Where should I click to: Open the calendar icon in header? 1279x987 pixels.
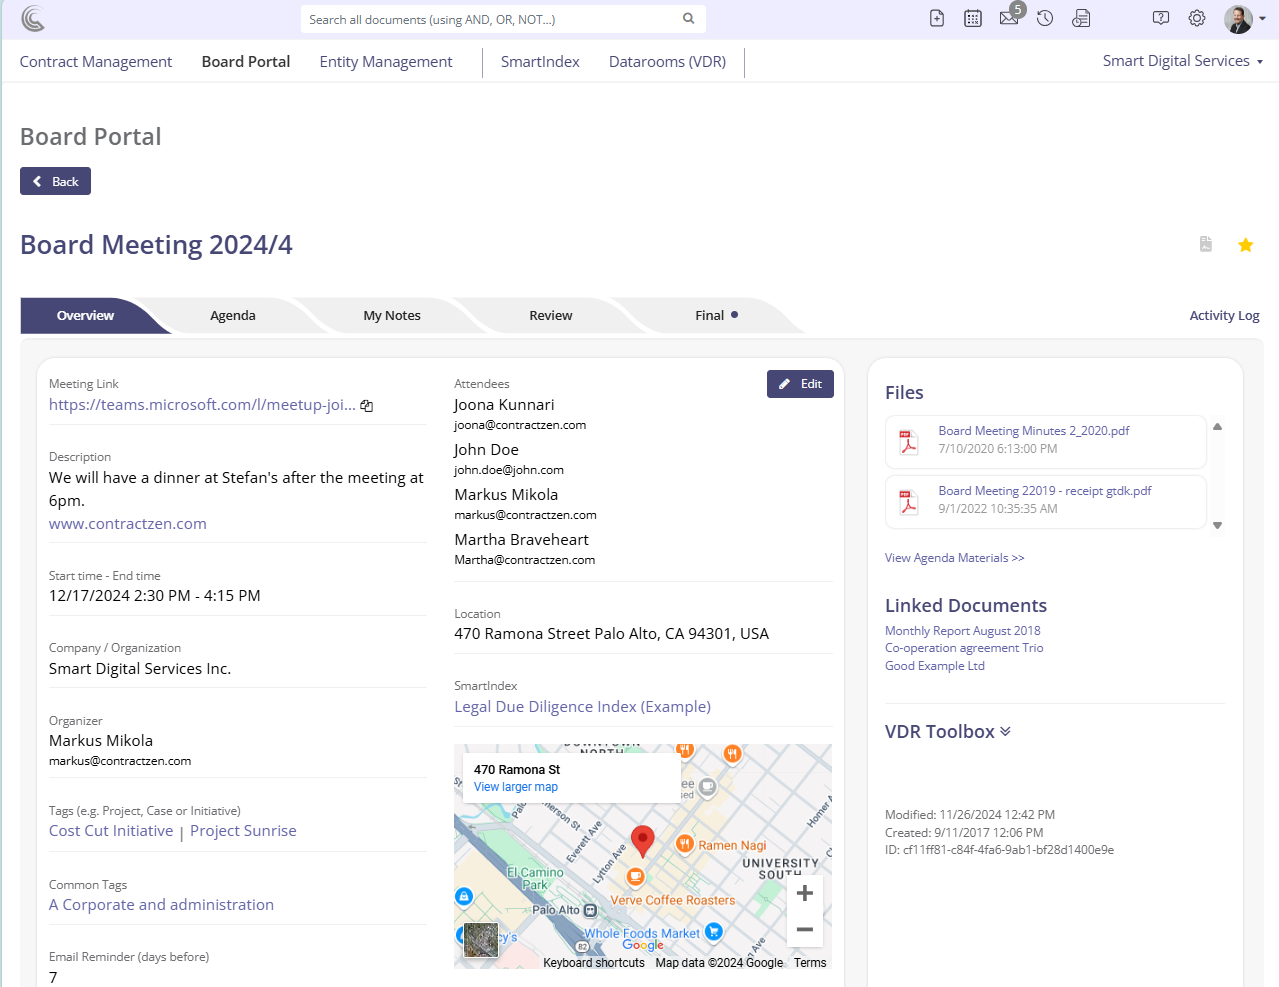pos(972,18)
